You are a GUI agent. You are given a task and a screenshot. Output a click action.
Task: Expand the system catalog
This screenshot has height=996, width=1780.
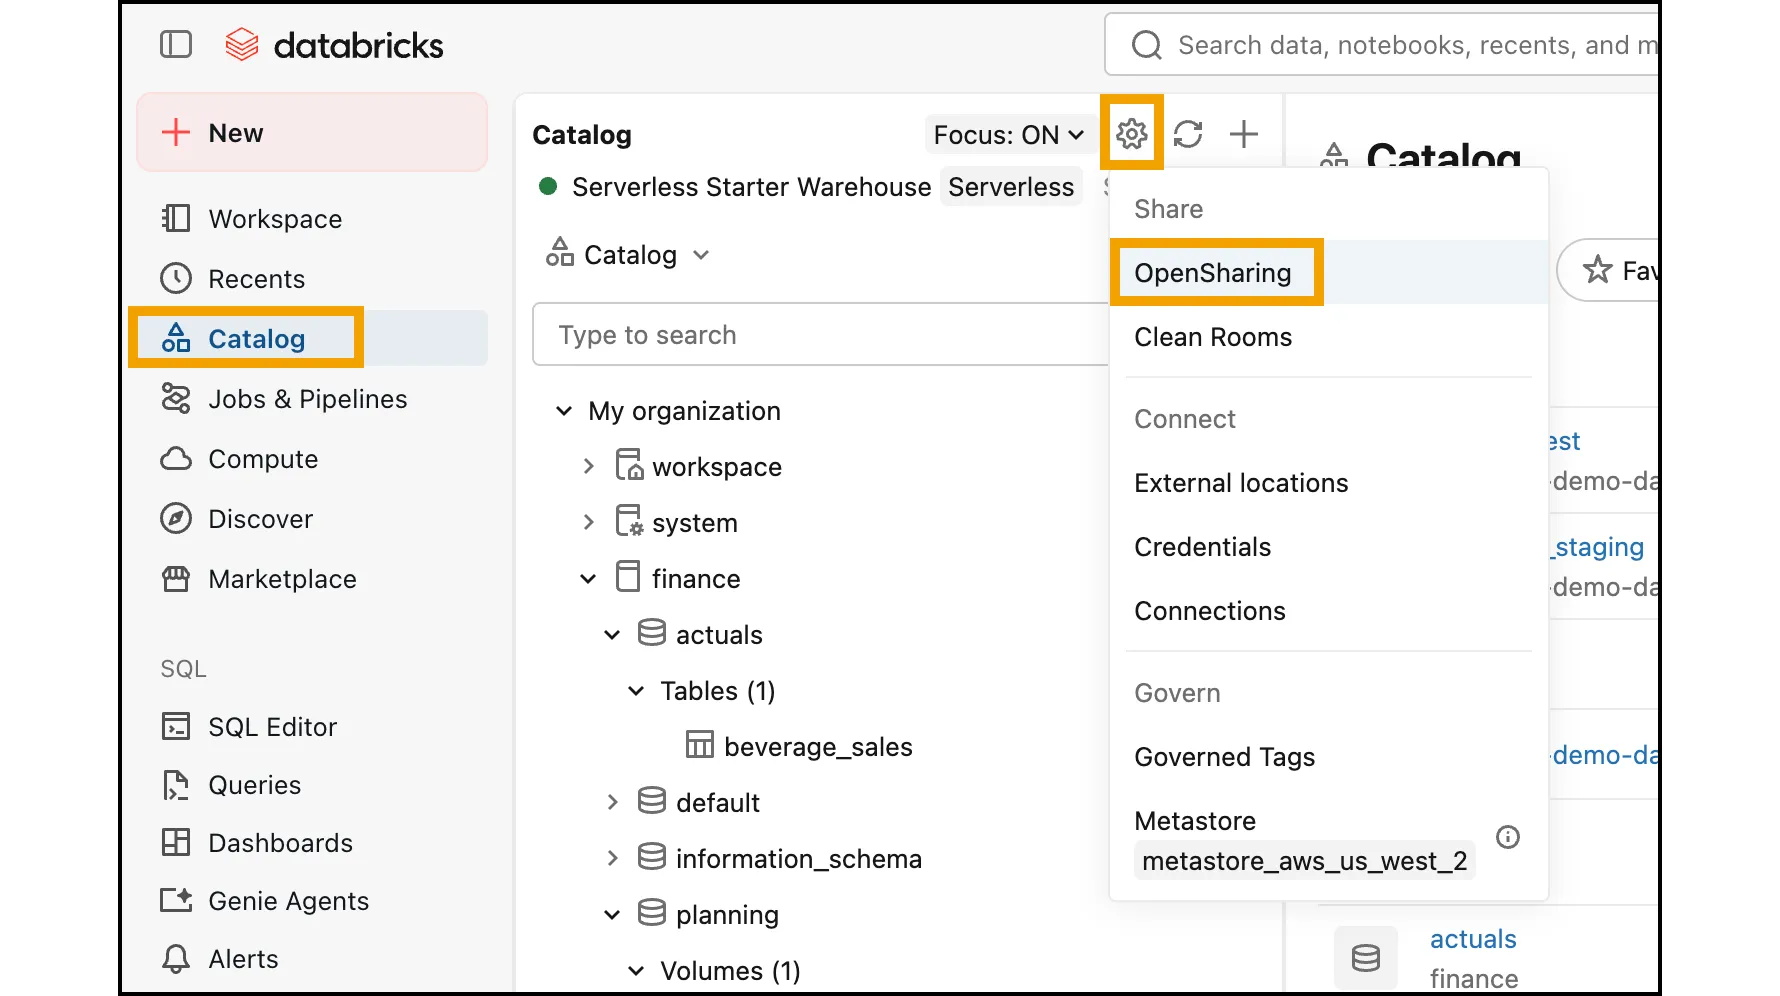coord(588,523)
